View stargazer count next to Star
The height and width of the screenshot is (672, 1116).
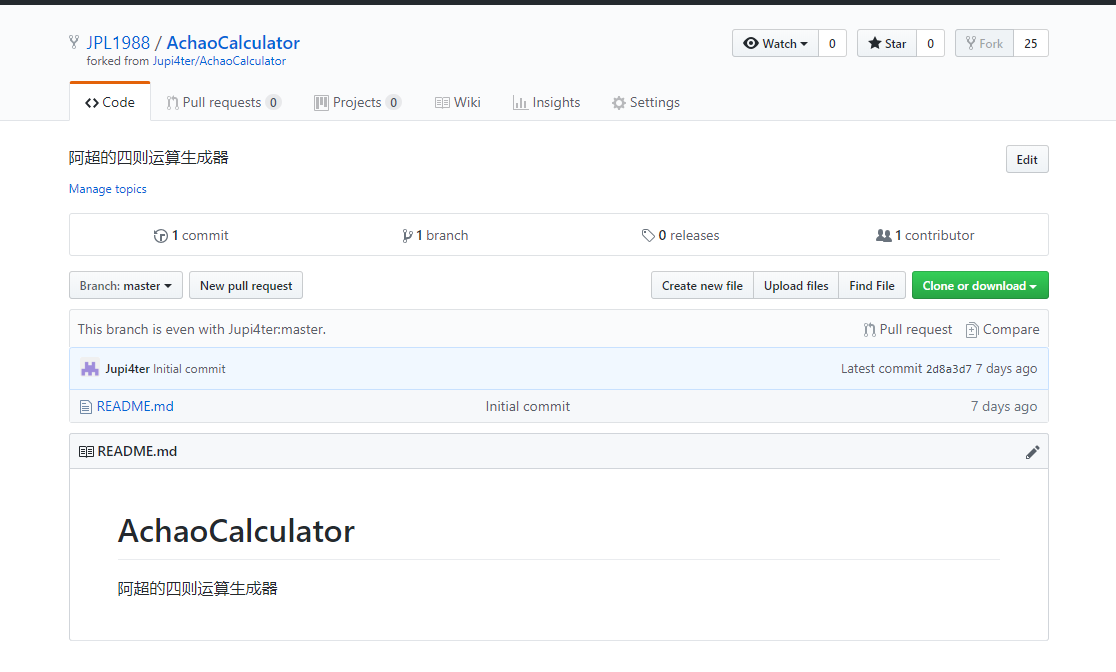[930, 43]
